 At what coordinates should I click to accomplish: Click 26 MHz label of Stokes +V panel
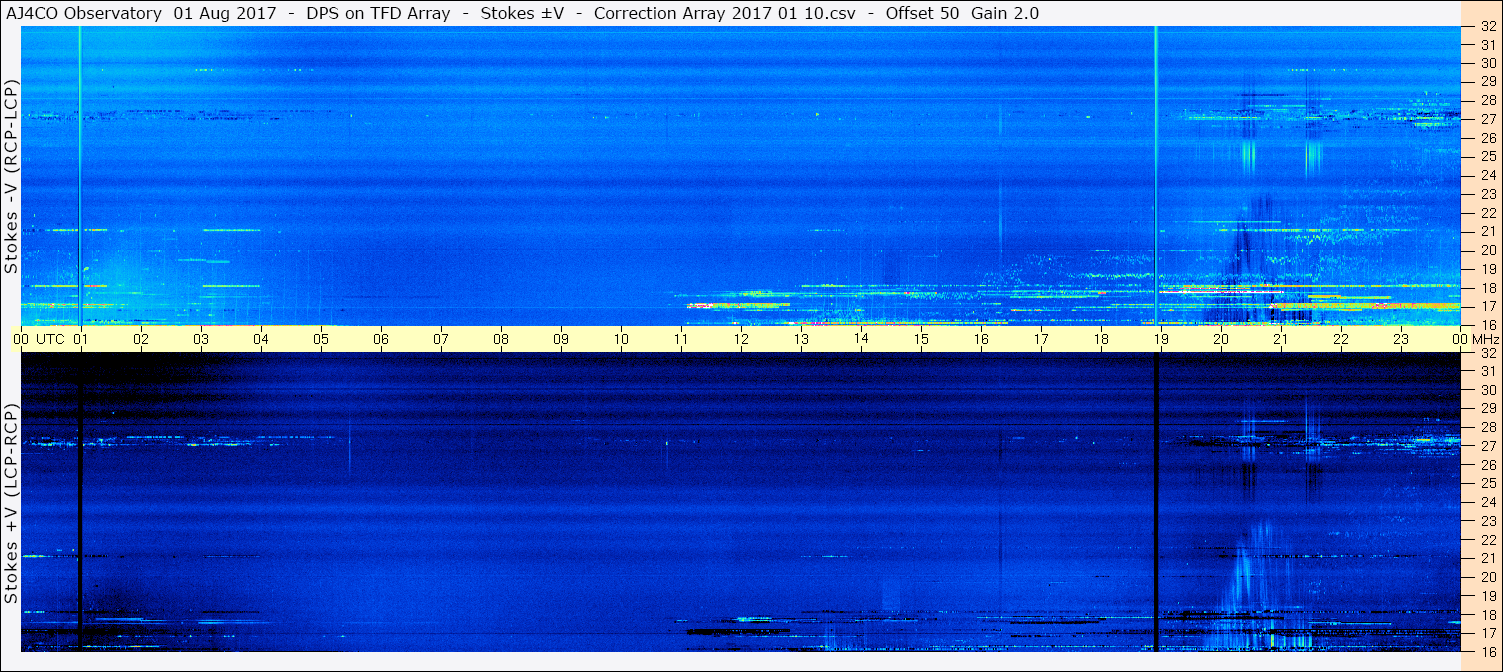tap(1487, 464)
